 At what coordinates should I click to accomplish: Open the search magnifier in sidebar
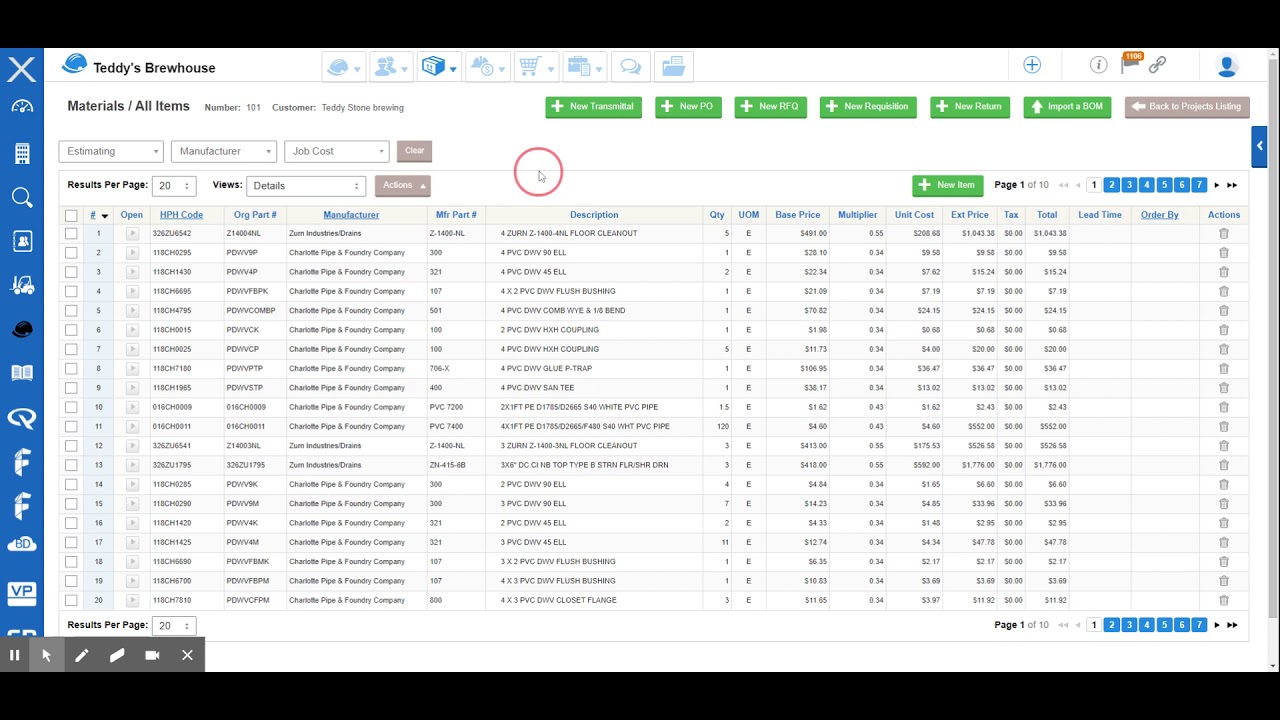tap(21, 197)
